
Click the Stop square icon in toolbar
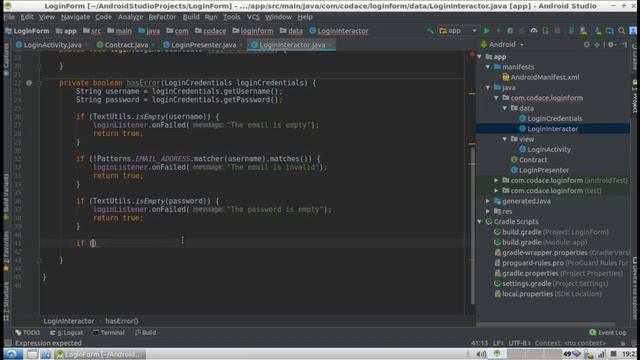(x=557, y=31)
